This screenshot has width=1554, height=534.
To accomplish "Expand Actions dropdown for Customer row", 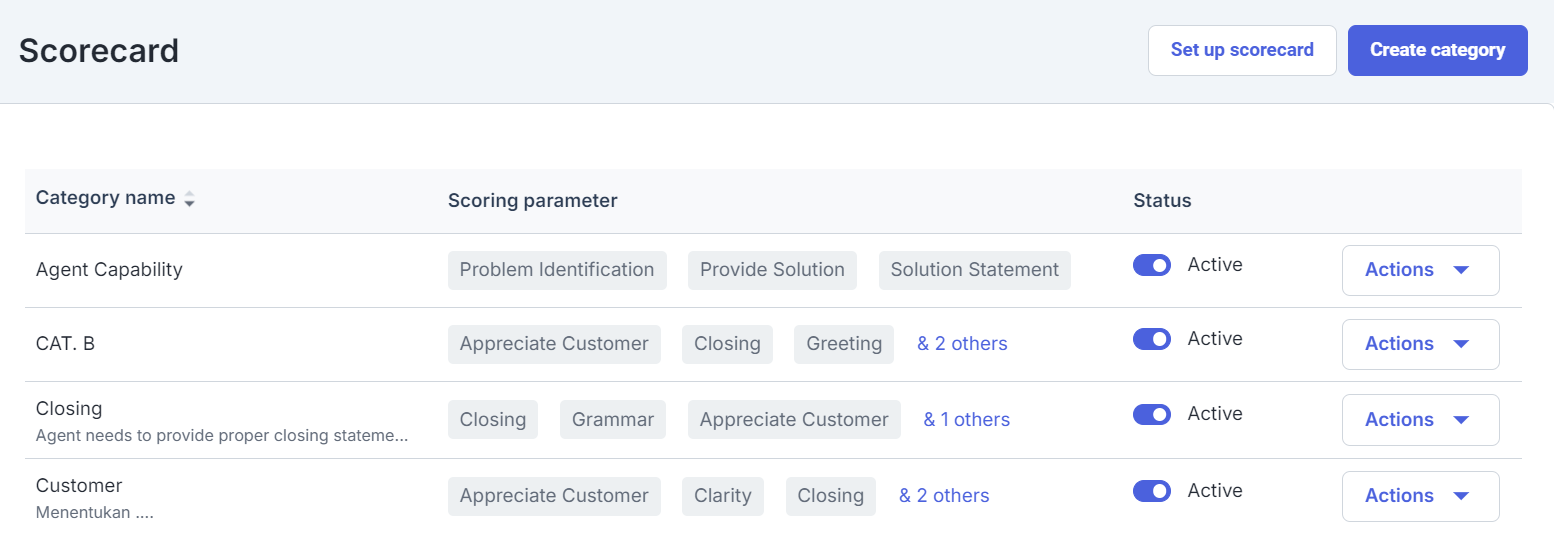I will click(x=1420, y=496).
